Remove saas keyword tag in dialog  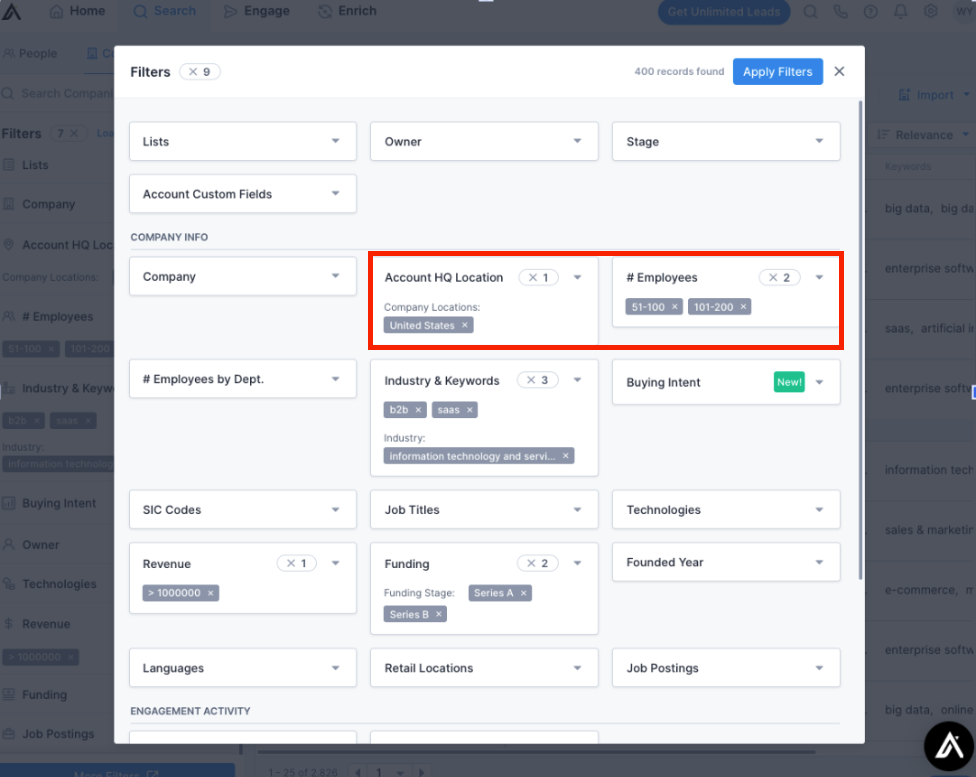(x=470, y=410)
